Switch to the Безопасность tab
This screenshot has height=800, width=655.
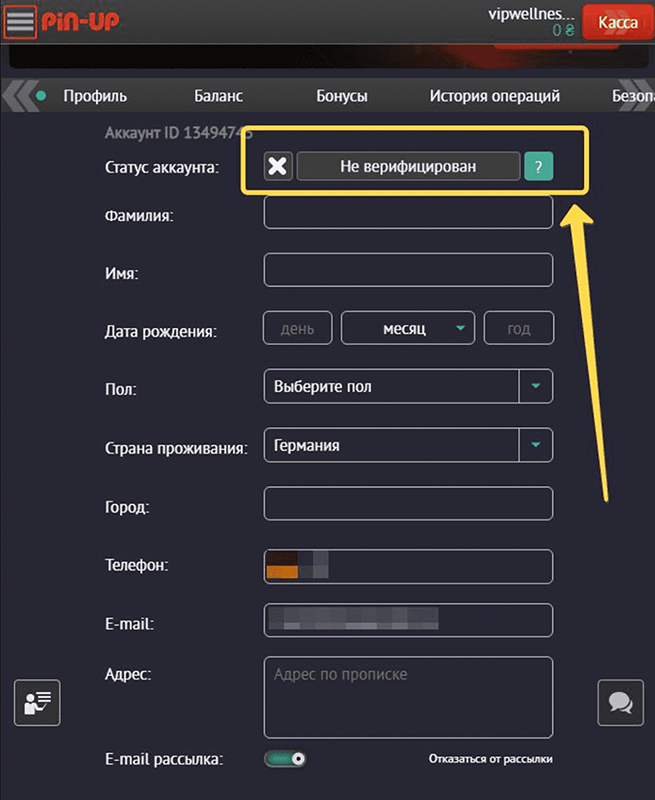[633, 96]
